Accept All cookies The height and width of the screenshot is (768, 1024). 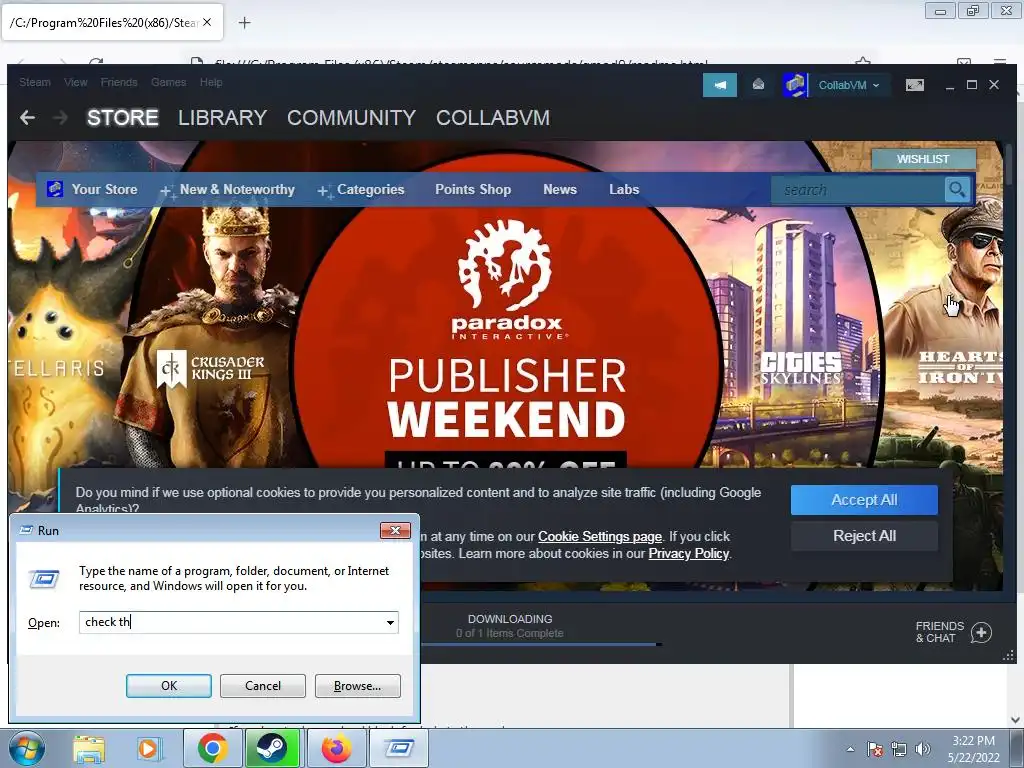pos(864,500)
